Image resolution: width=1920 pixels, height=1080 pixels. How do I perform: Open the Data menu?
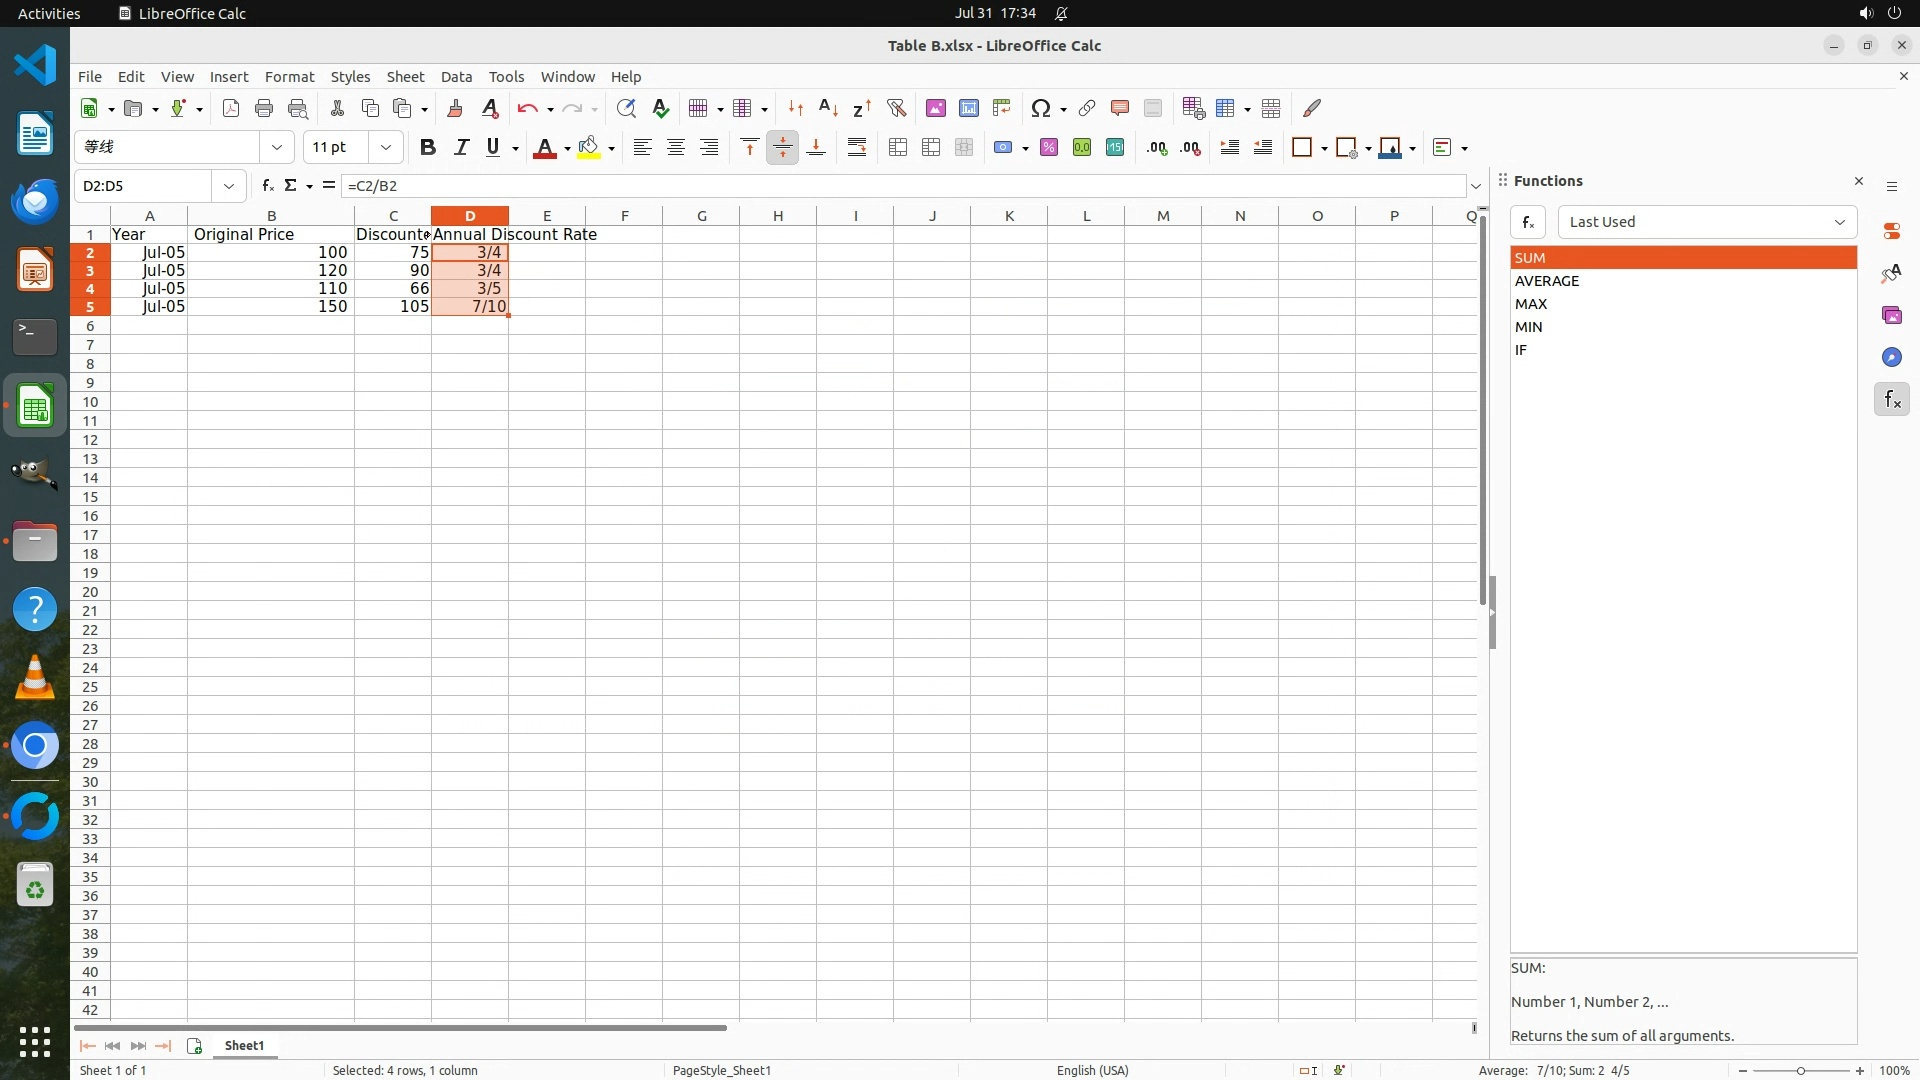(456, 77)
